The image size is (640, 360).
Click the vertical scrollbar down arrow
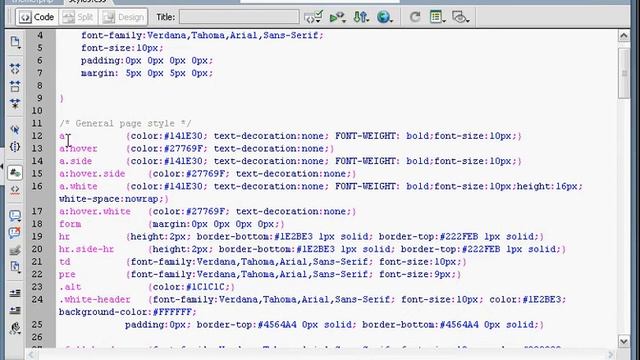click(624, 341)
